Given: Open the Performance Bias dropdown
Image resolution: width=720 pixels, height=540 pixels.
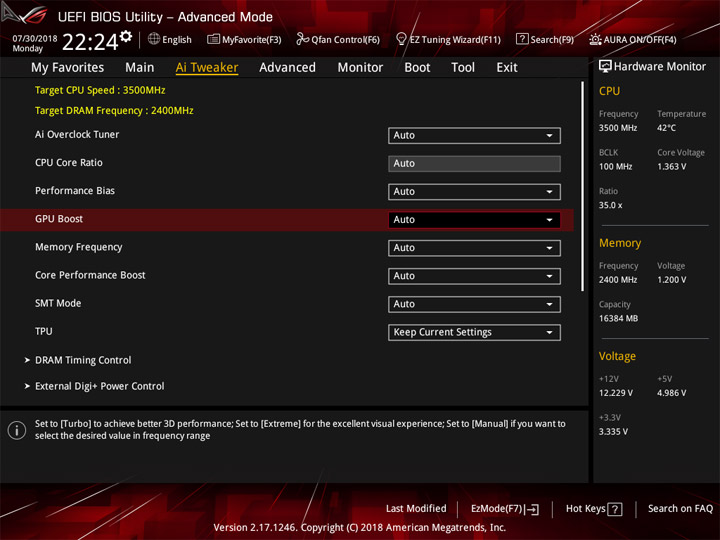Looking at the screenshot, I should click(x=474, y=191).
